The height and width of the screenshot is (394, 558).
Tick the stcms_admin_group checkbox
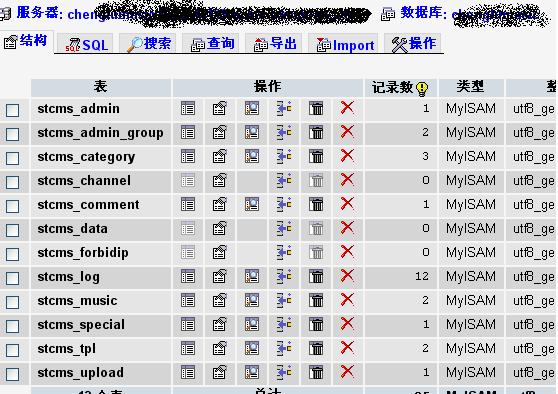[x=12, y=134]
